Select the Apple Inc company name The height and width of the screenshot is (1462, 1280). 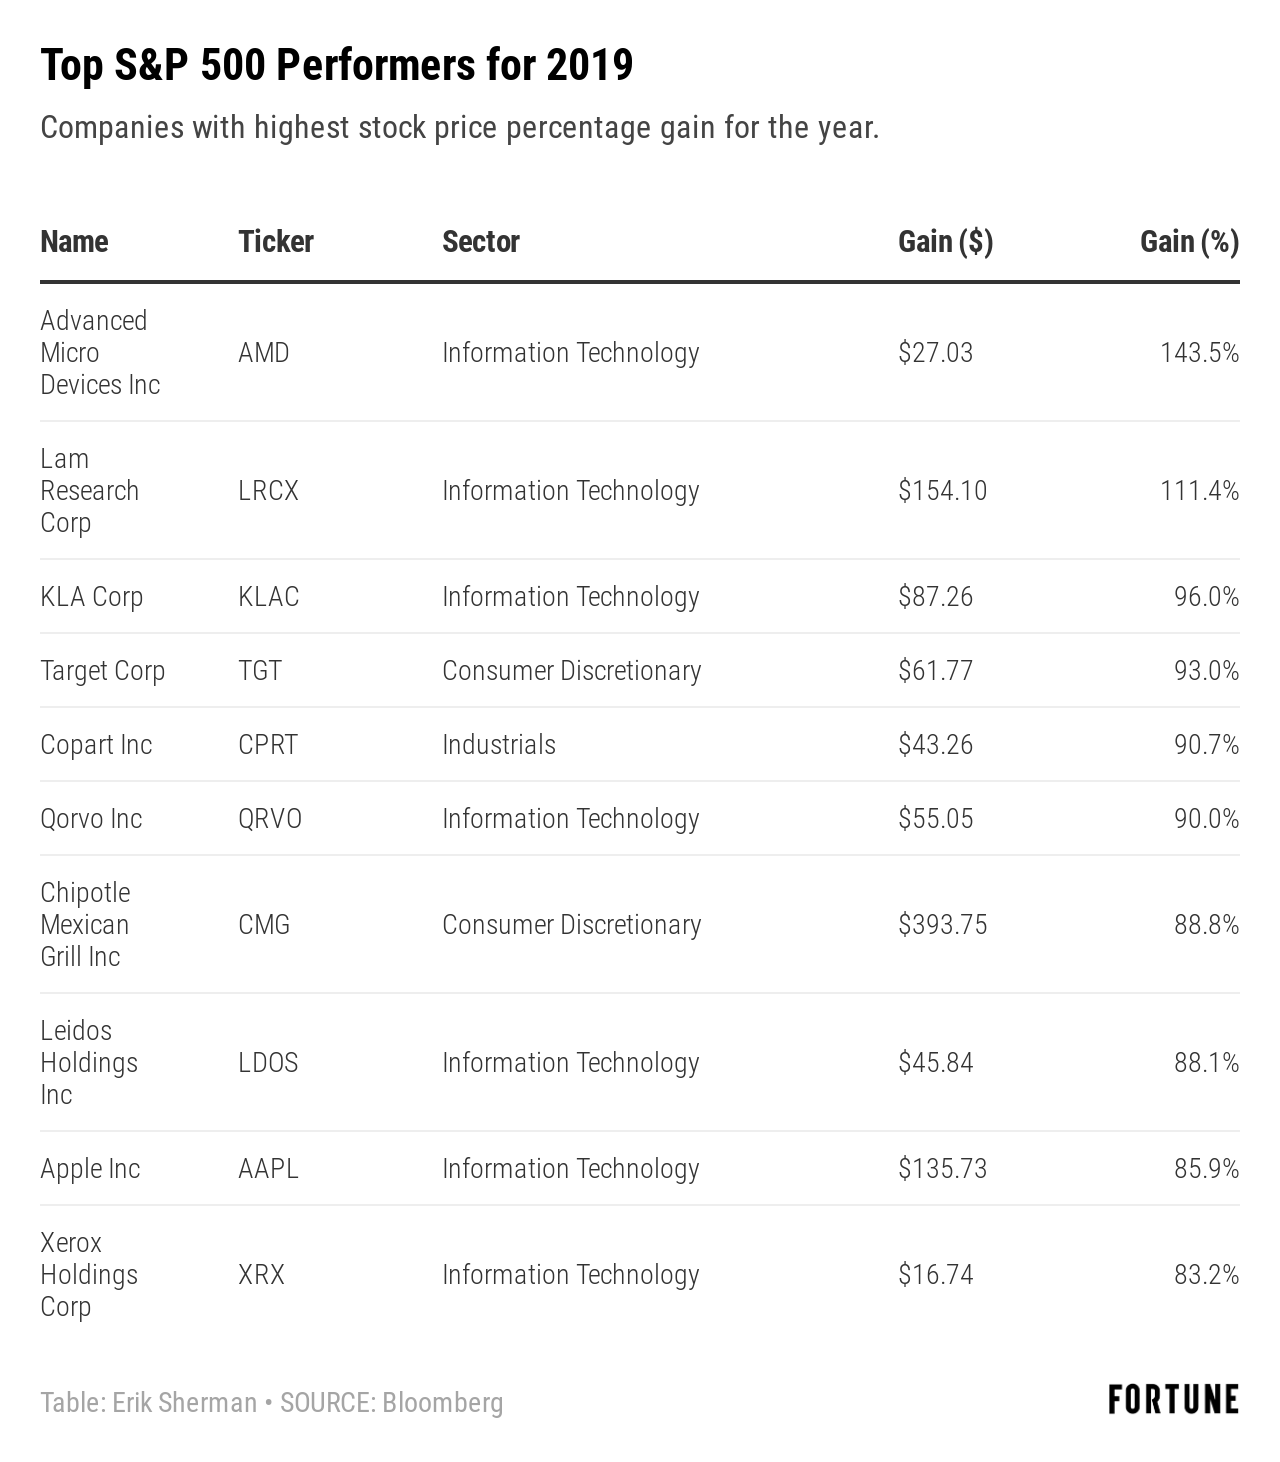(x=90, y=1169)
